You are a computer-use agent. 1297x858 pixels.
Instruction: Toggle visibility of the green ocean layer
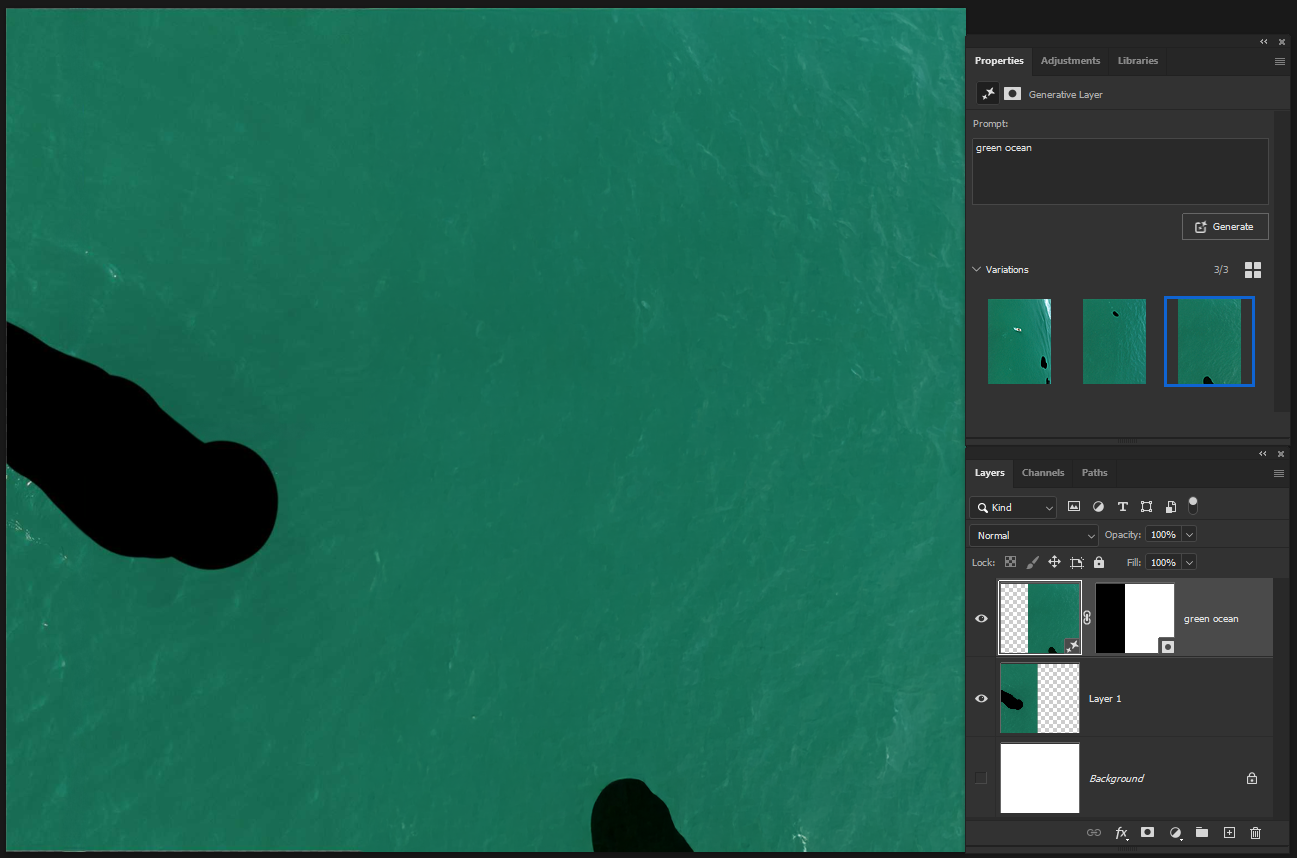click(981, 618)
